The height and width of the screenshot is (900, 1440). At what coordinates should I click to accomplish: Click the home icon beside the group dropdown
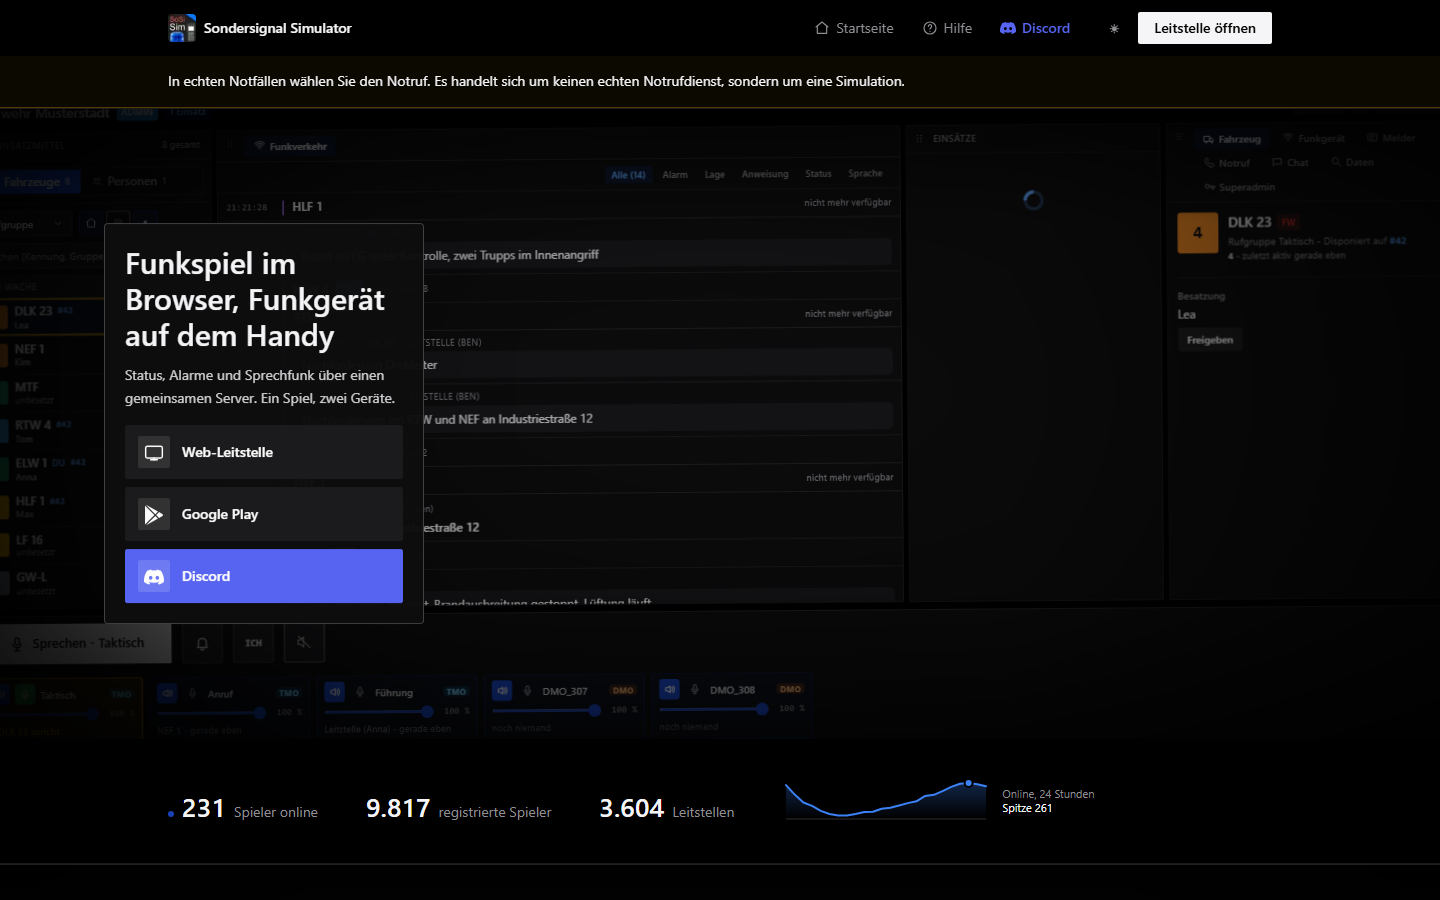[x=91, y=224]
